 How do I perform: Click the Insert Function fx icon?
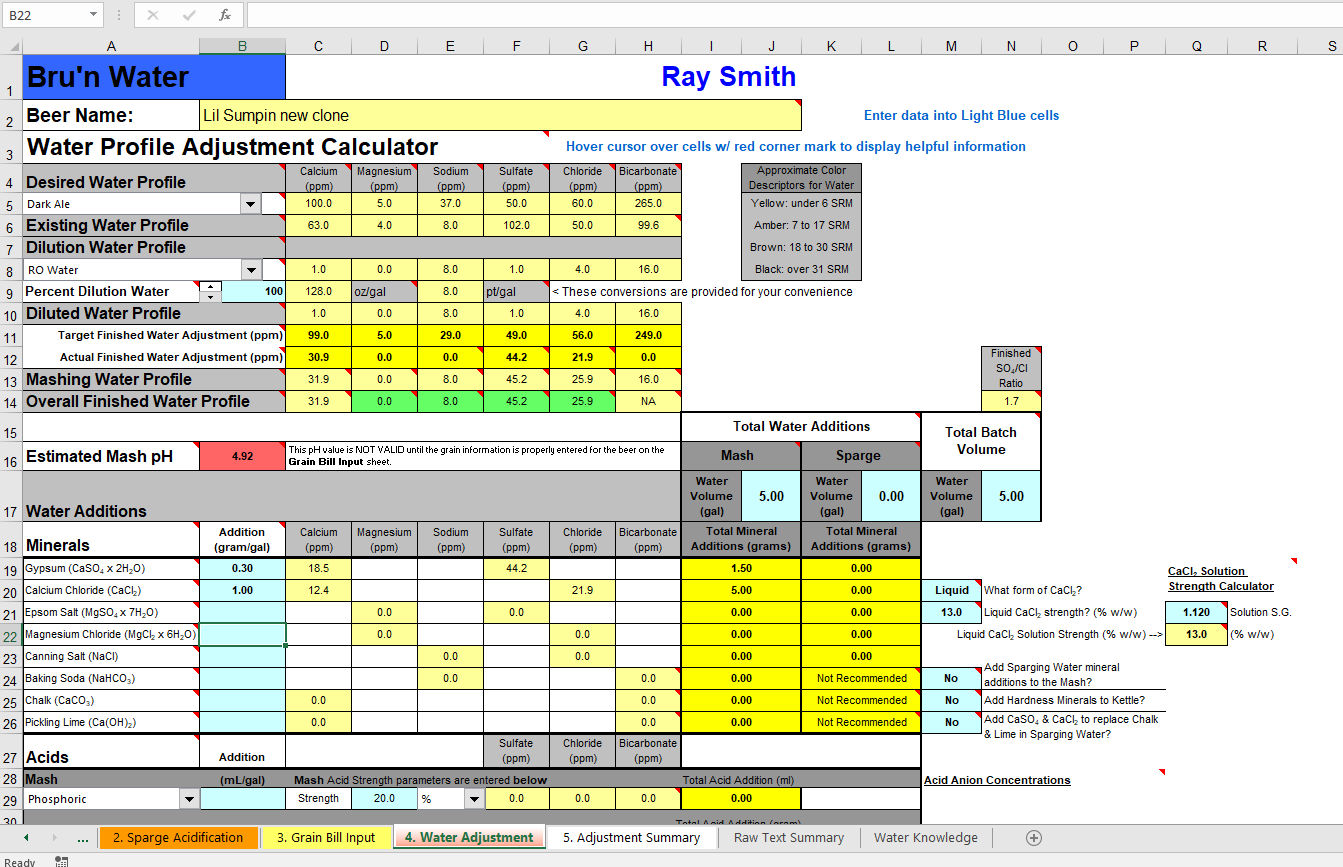[x=225, y=15]
